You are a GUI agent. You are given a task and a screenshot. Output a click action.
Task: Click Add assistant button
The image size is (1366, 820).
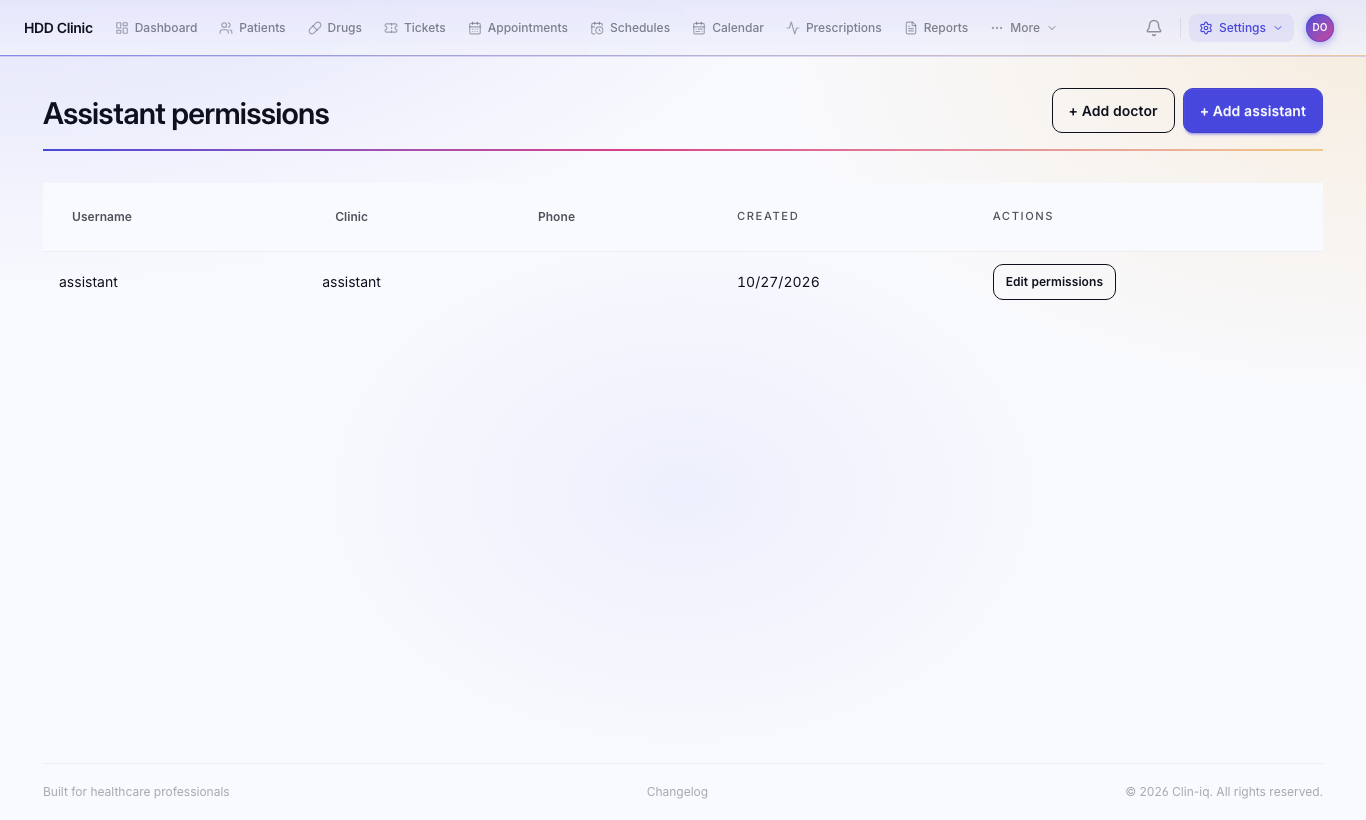pos(1253,111)
